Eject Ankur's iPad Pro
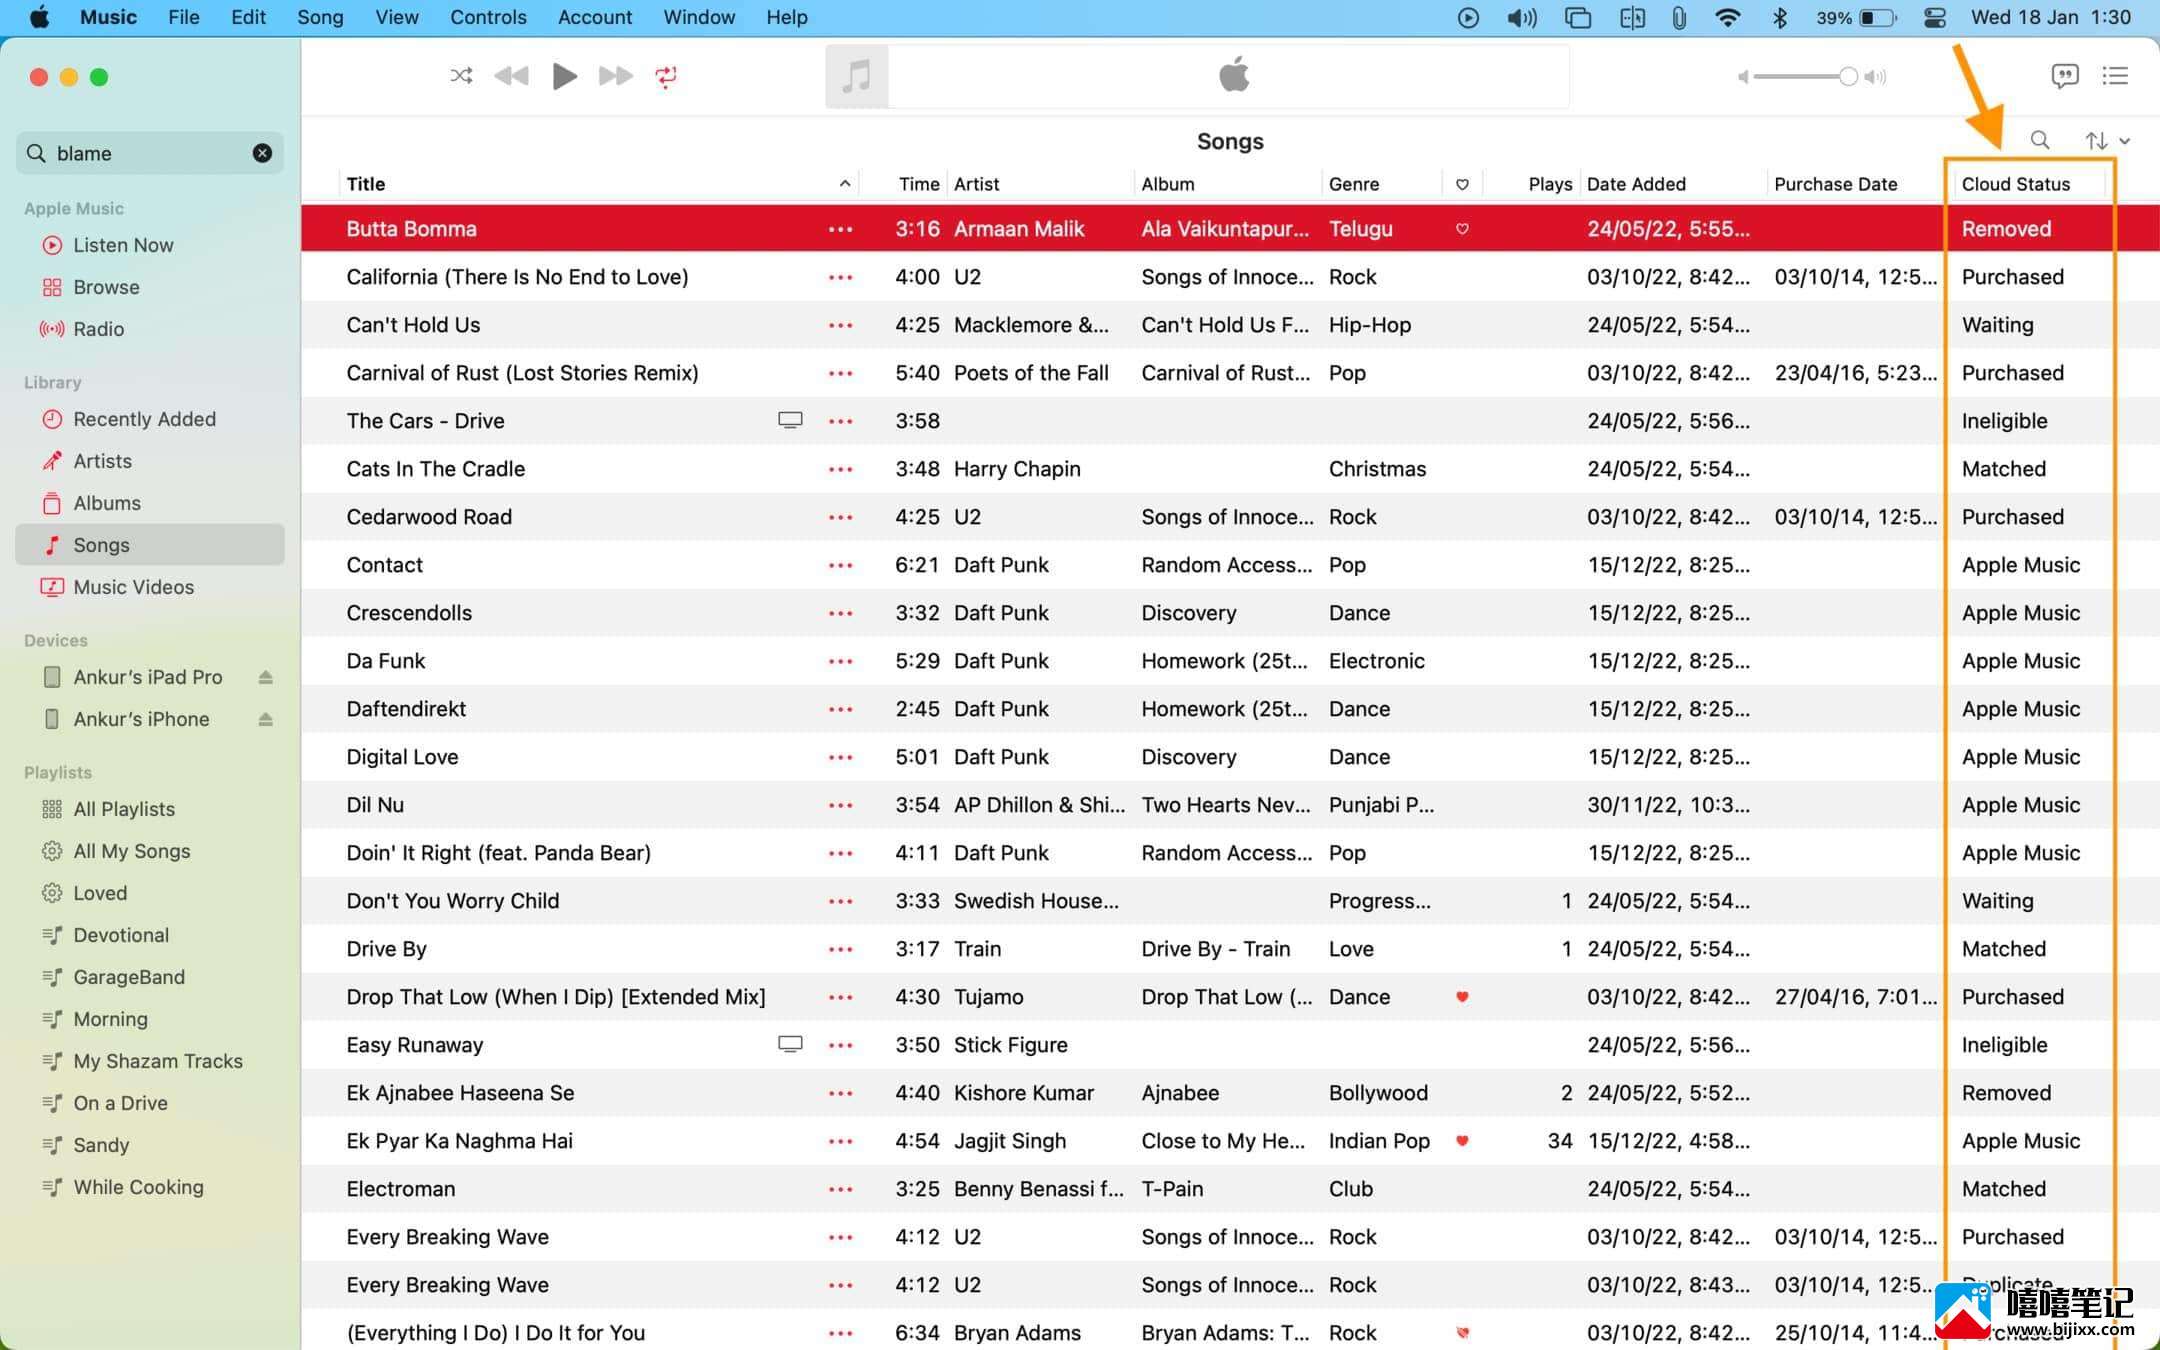 [x=265, y=677]
